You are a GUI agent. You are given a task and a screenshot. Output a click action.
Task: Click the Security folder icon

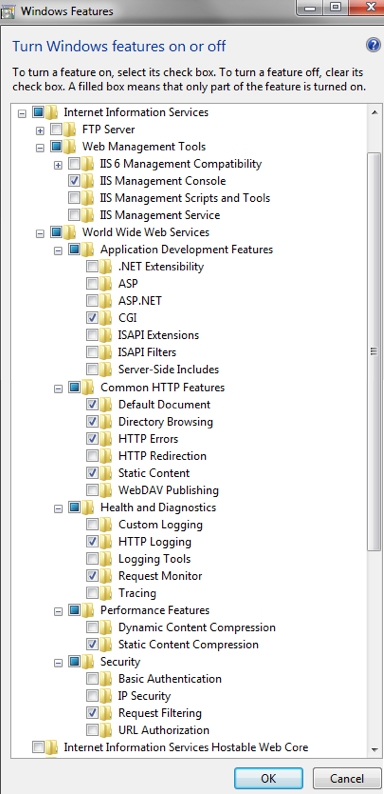pyautogui.click(x=88, y=661)
